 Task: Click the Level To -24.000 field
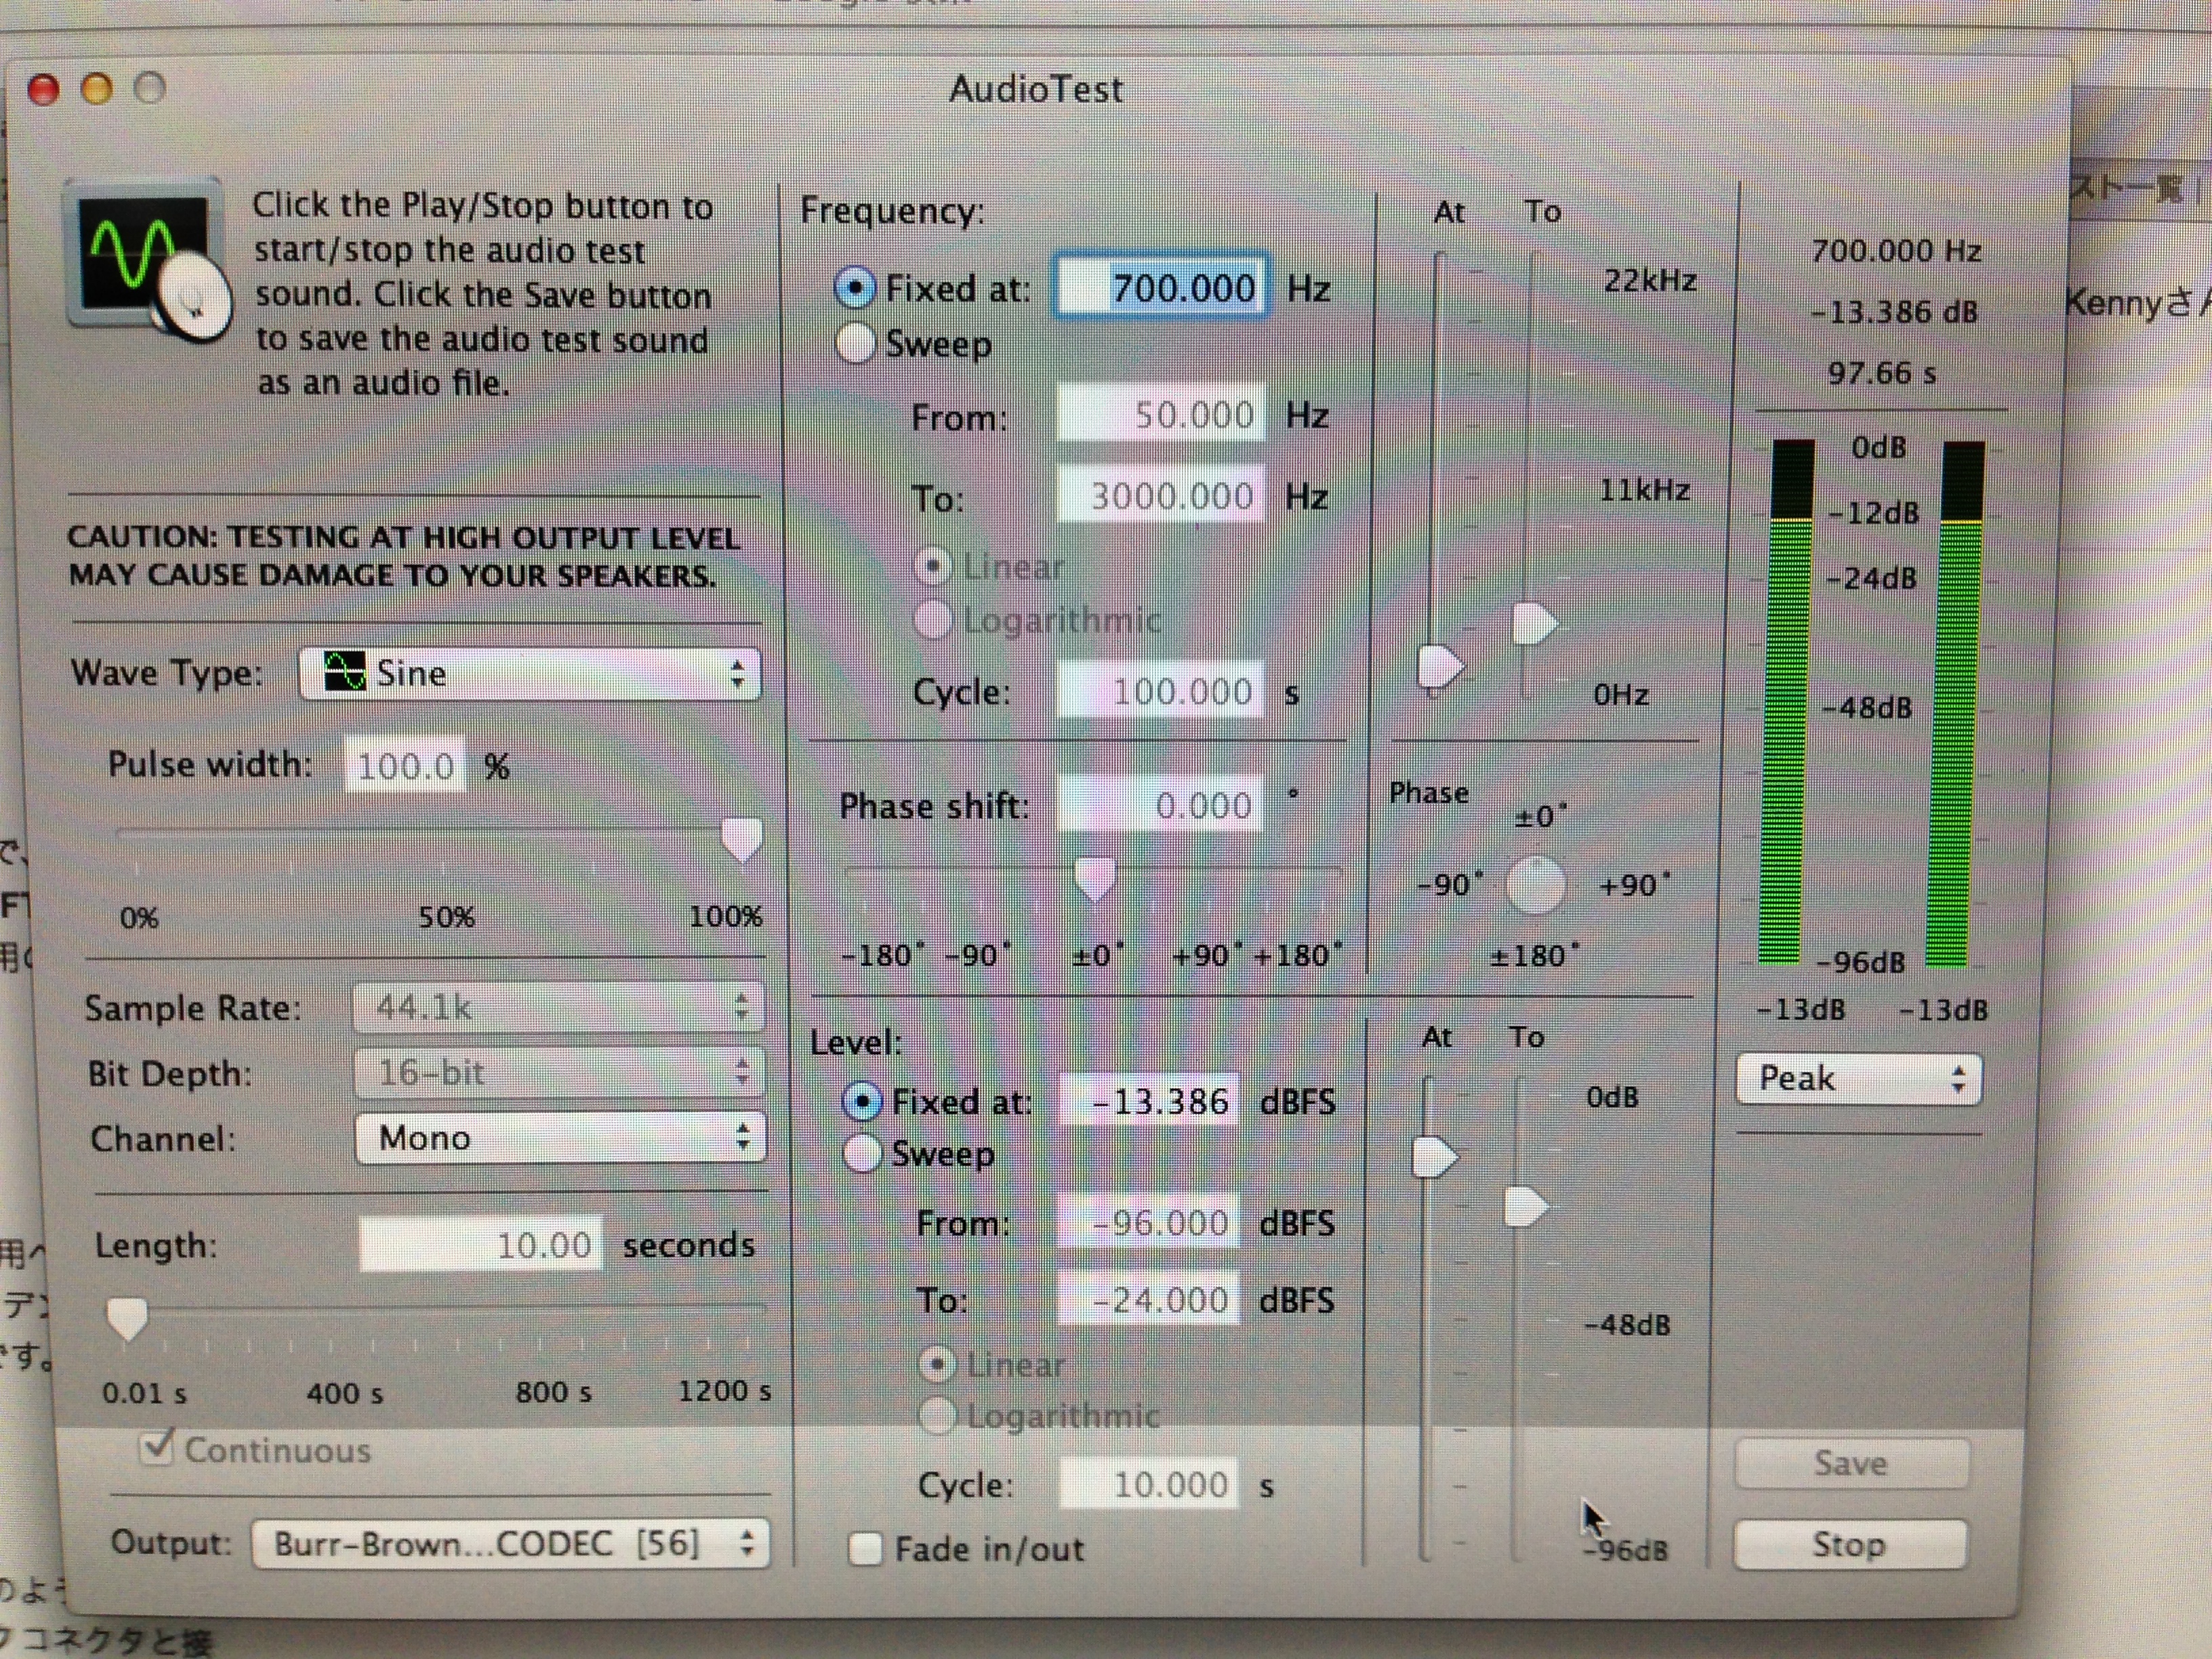tap(1148, 1300)
